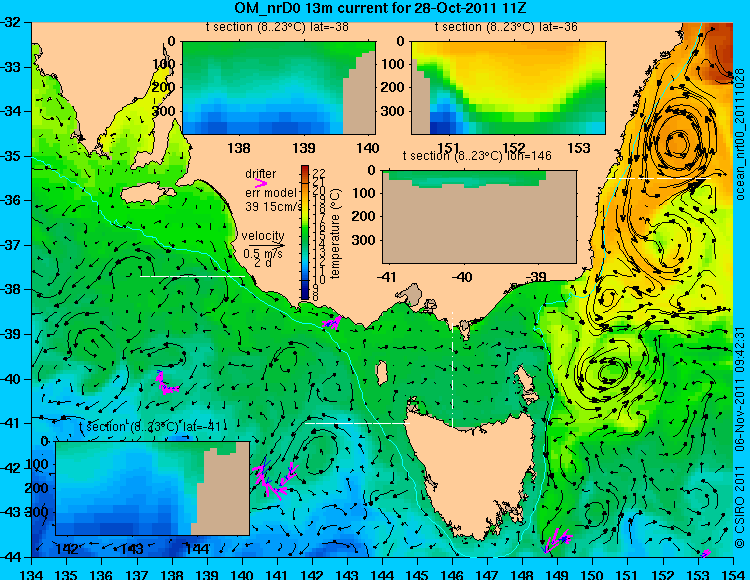Viewport: 750px width, 580px height.
Task: Click the 'ocean_nr00_2011028' vertical label
Action: point(740,134)
